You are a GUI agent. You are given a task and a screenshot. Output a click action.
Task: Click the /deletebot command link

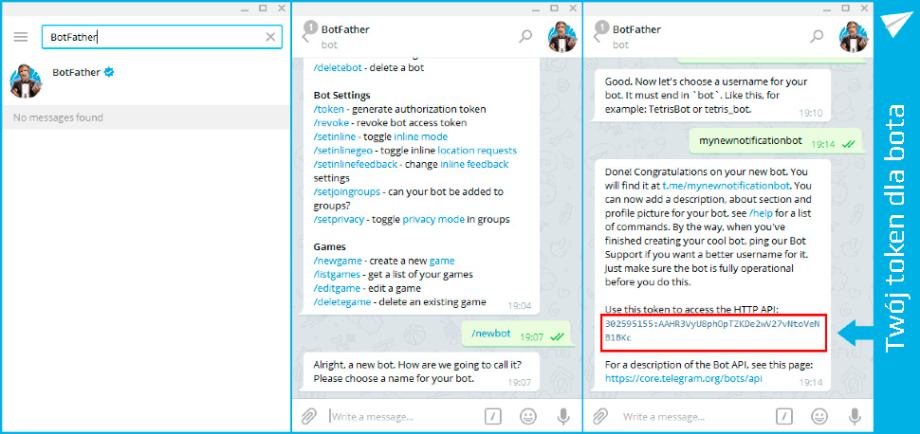click(337, 67)
